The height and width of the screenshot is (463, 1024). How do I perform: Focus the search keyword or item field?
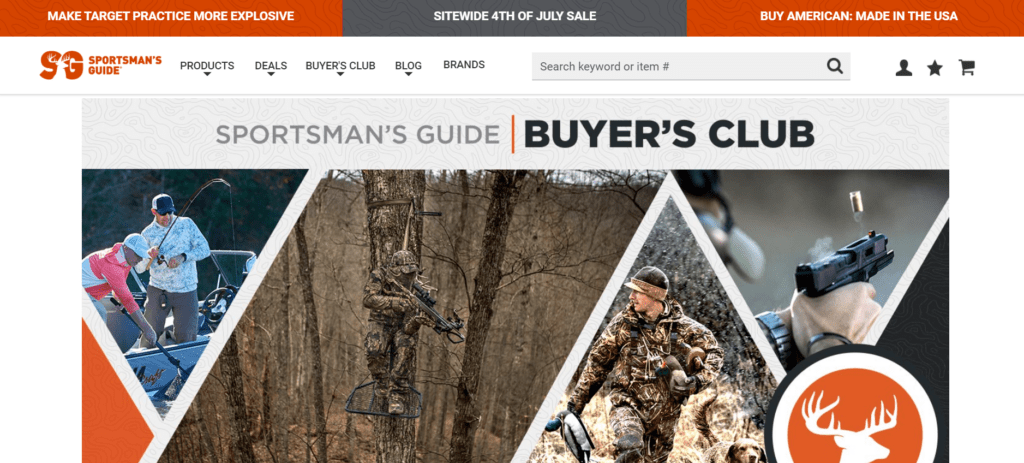coord(679,66)
